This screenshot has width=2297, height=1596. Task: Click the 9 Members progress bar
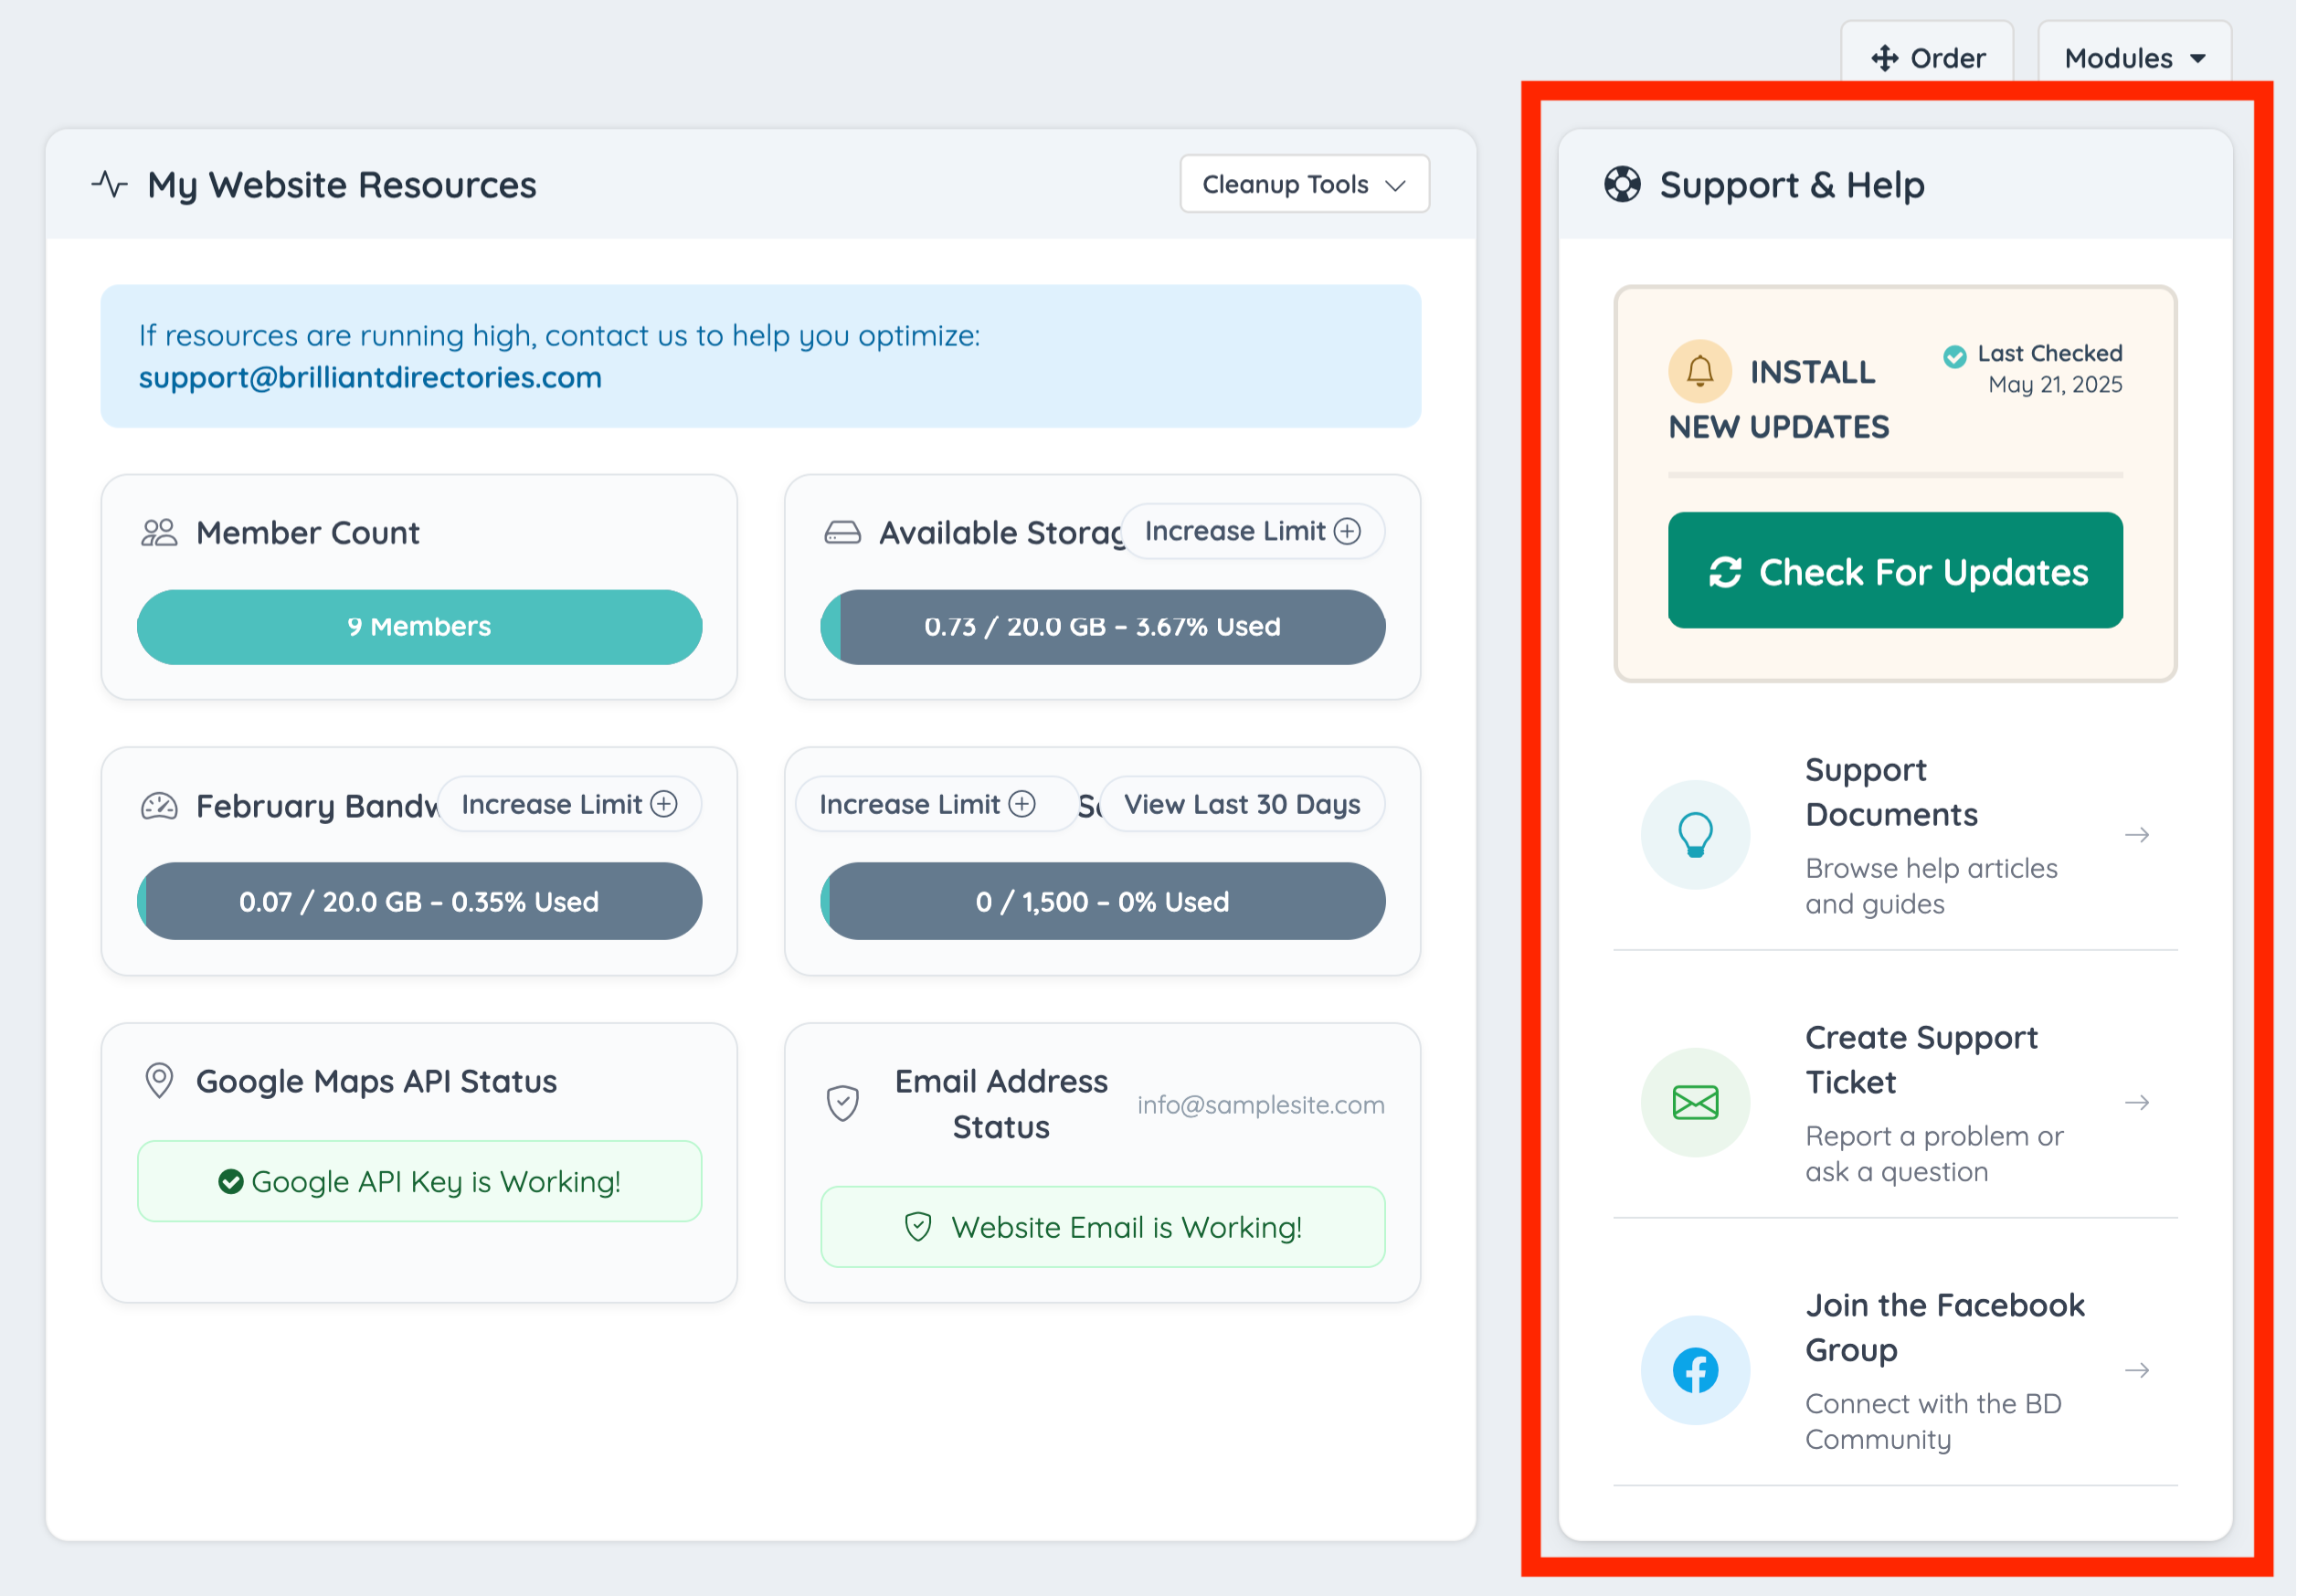click(419, 627)
